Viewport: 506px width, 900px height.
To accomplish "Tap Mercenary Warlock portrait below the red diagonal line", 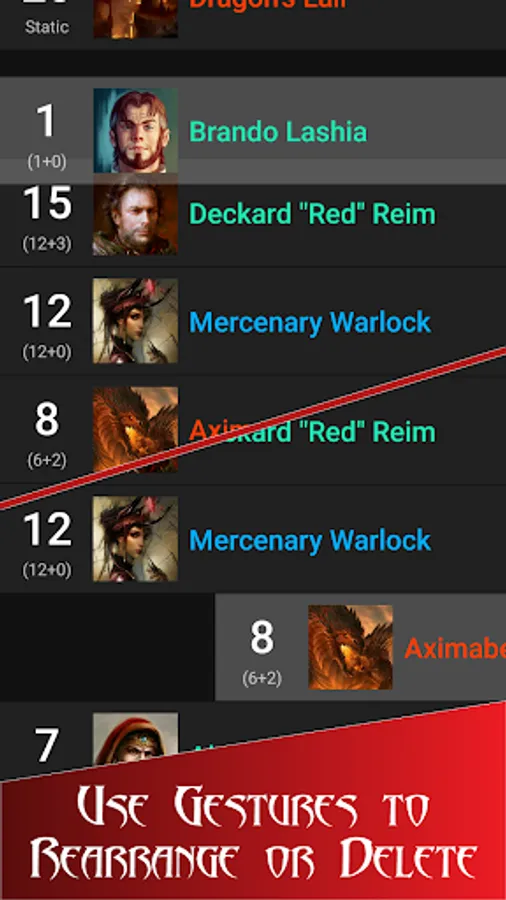I will (135, 538).
